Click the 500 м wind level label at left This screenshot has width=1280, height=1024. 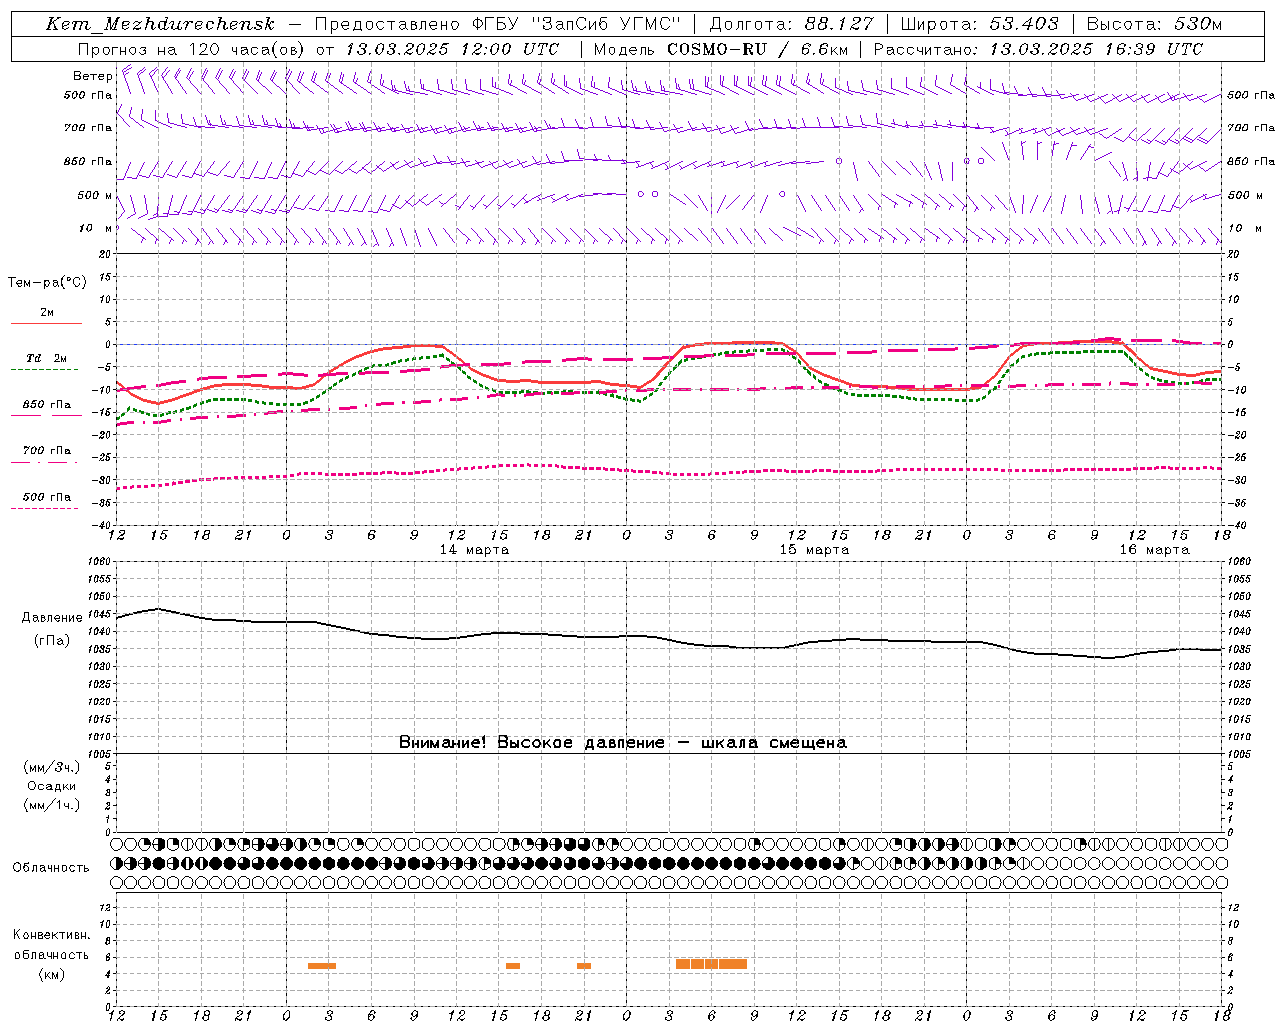coord(95,195)
